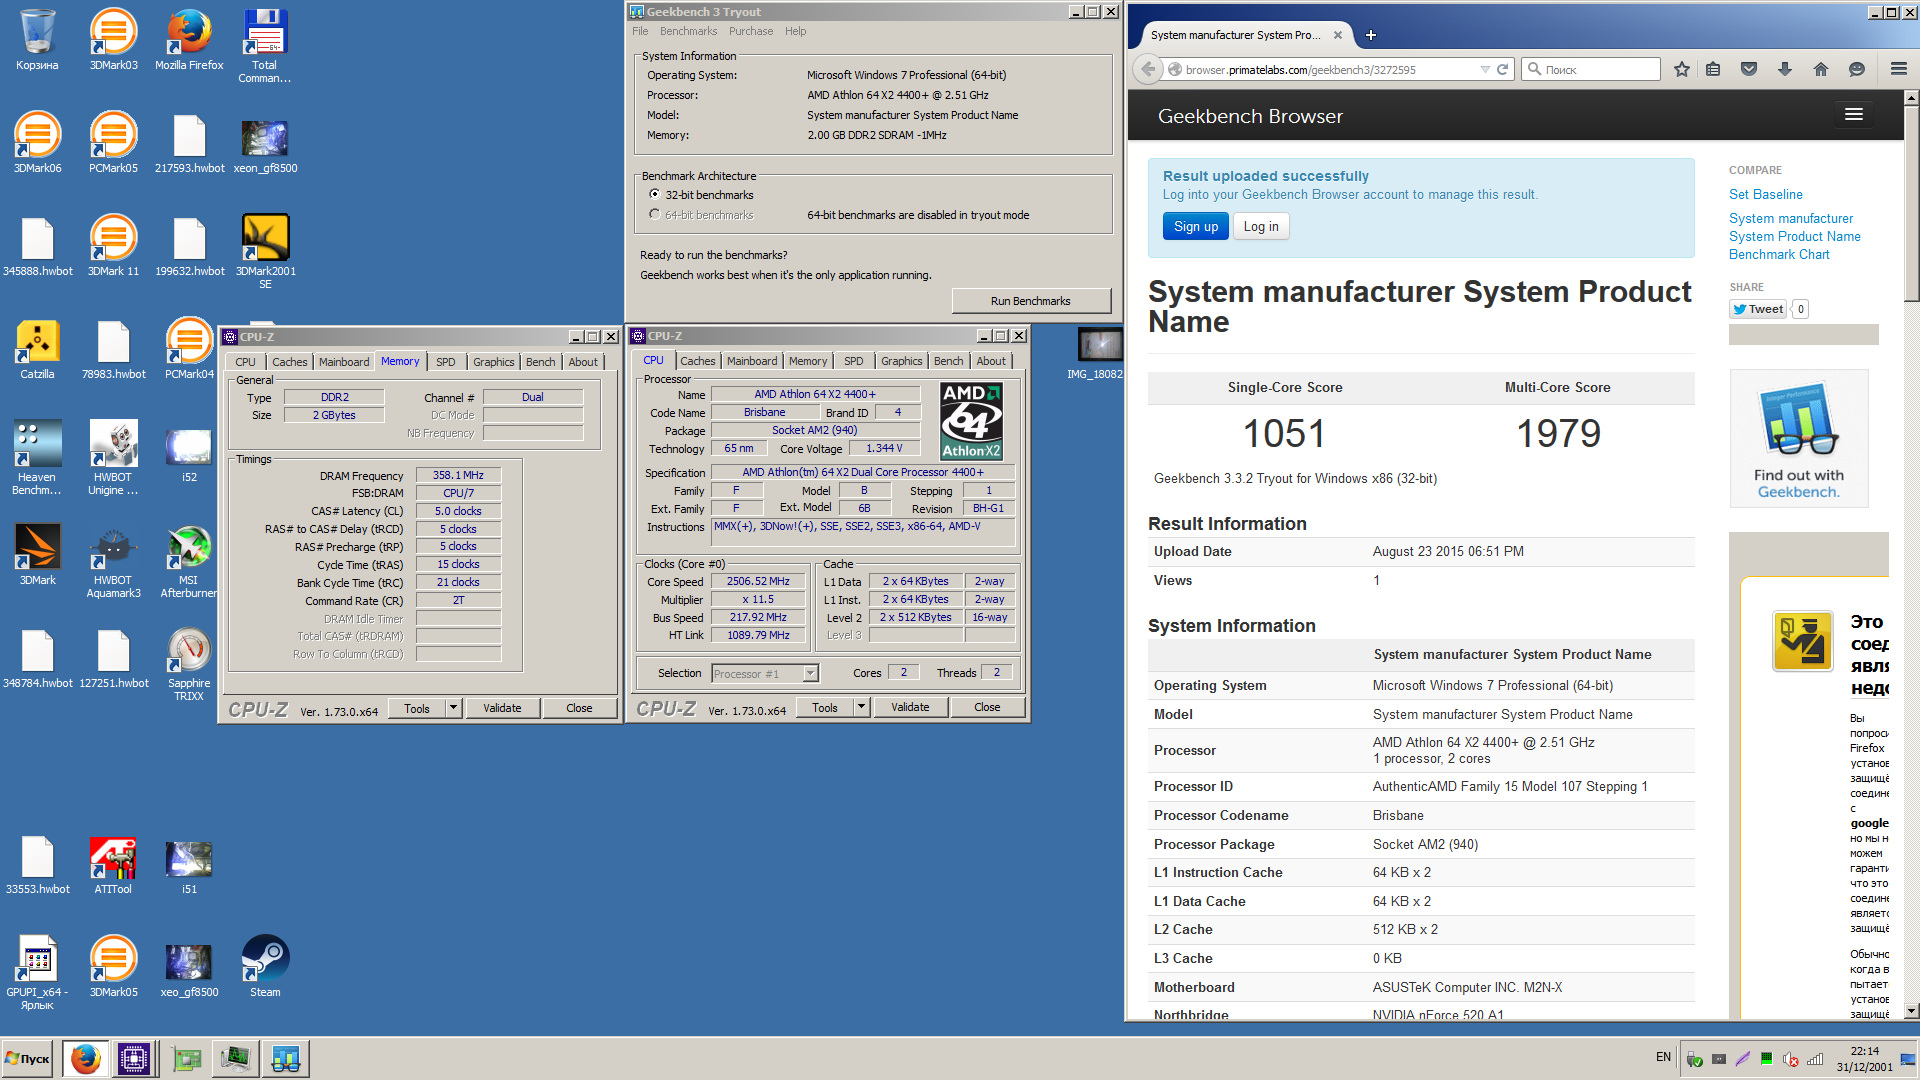The image size is (1920, 1080).
Task: Close the System manufacturer browser tab
Action: [x=1338, y=35]
